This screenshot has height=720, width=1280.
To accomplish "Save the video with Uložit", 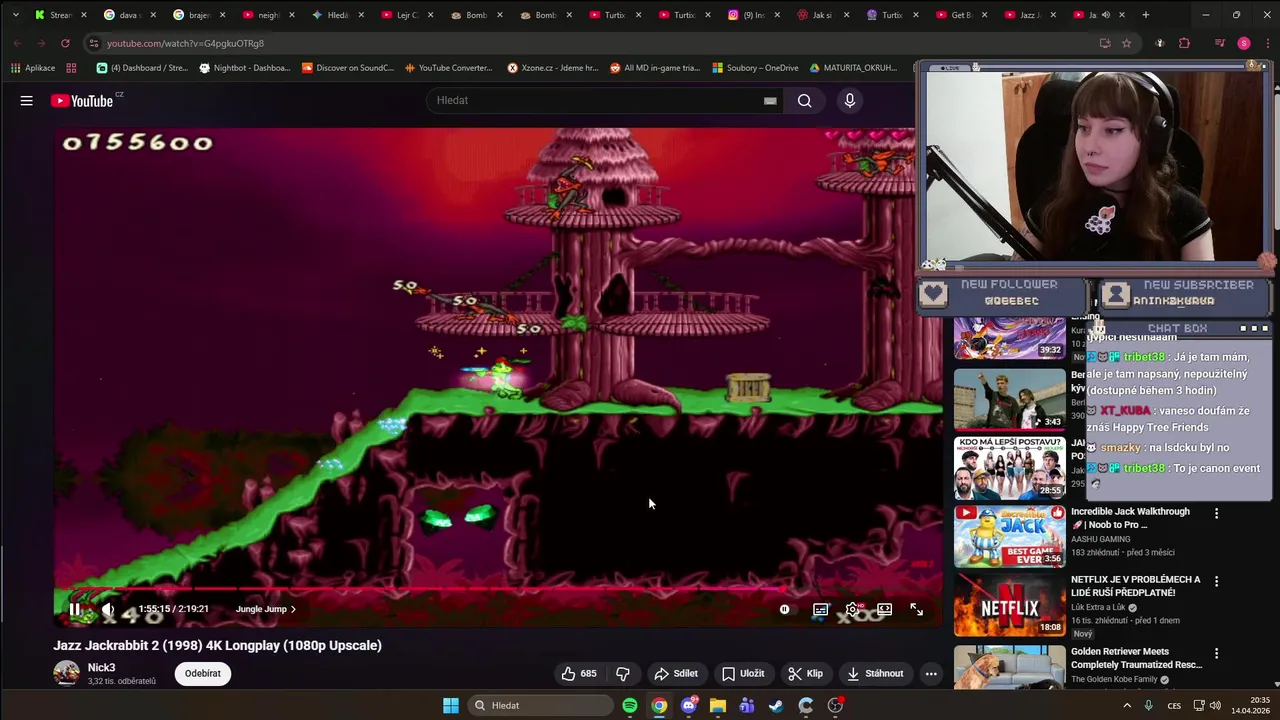I will [x=743, y=673].
